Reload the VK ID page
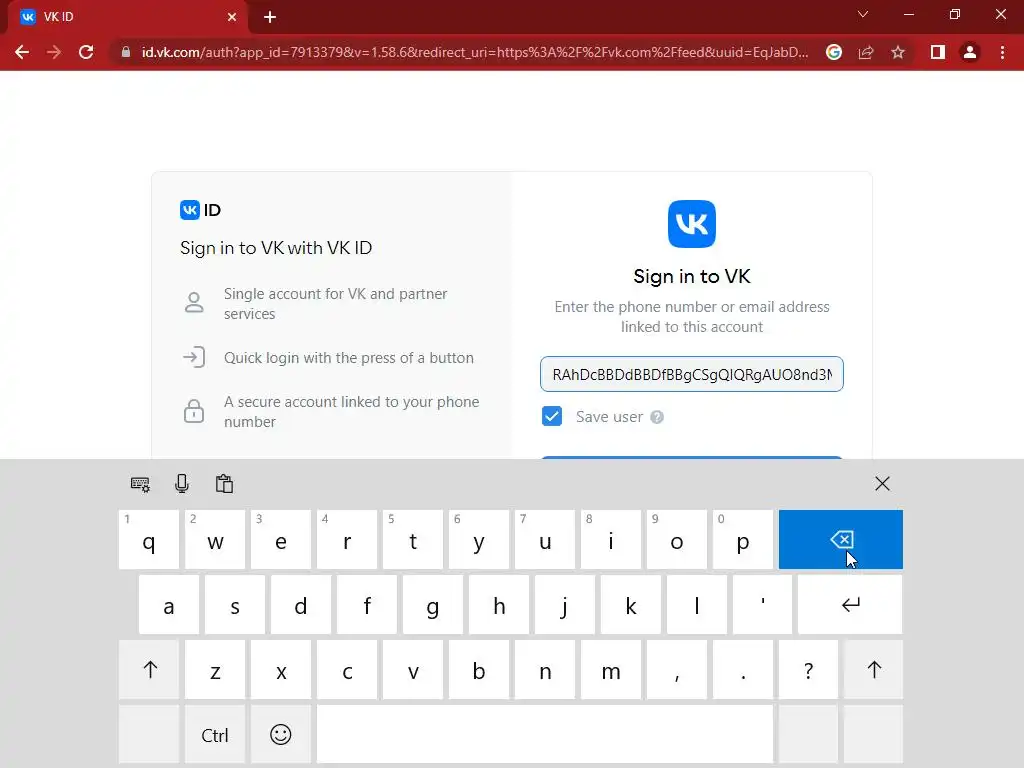Screen dimensions: 1024x768 tap(86, 52)
